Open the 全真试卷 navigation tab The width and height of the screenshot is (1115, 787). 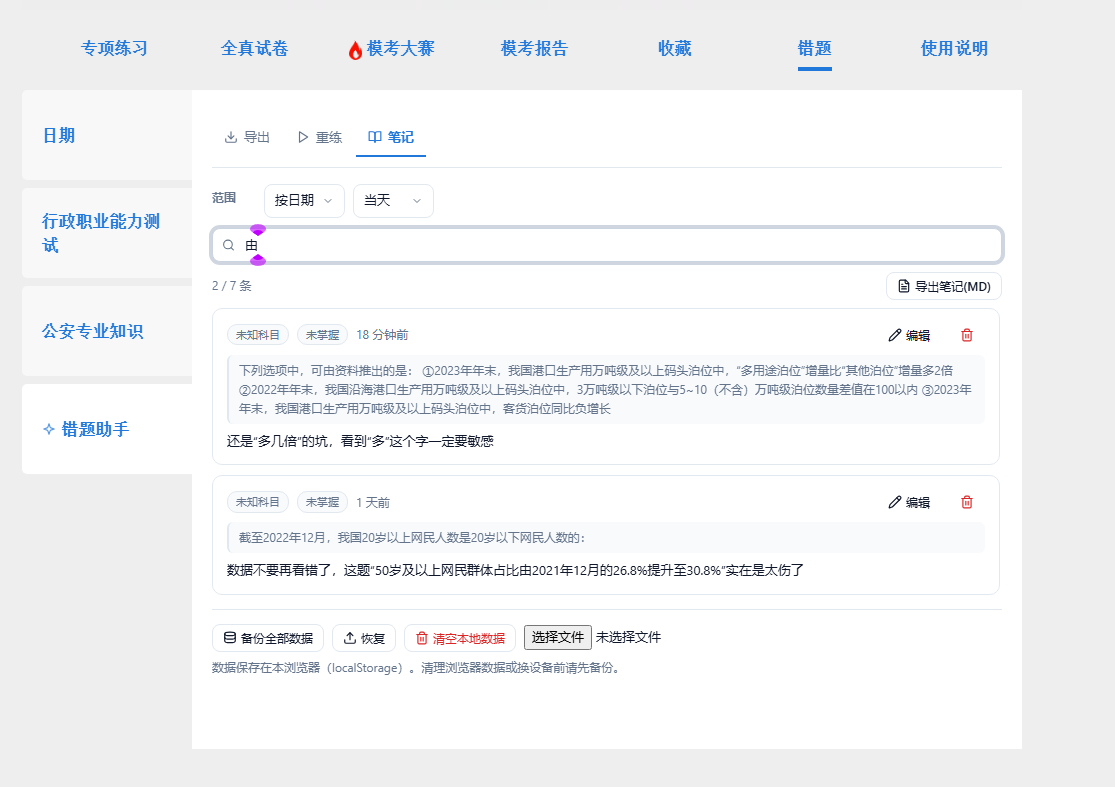(254, 48)
